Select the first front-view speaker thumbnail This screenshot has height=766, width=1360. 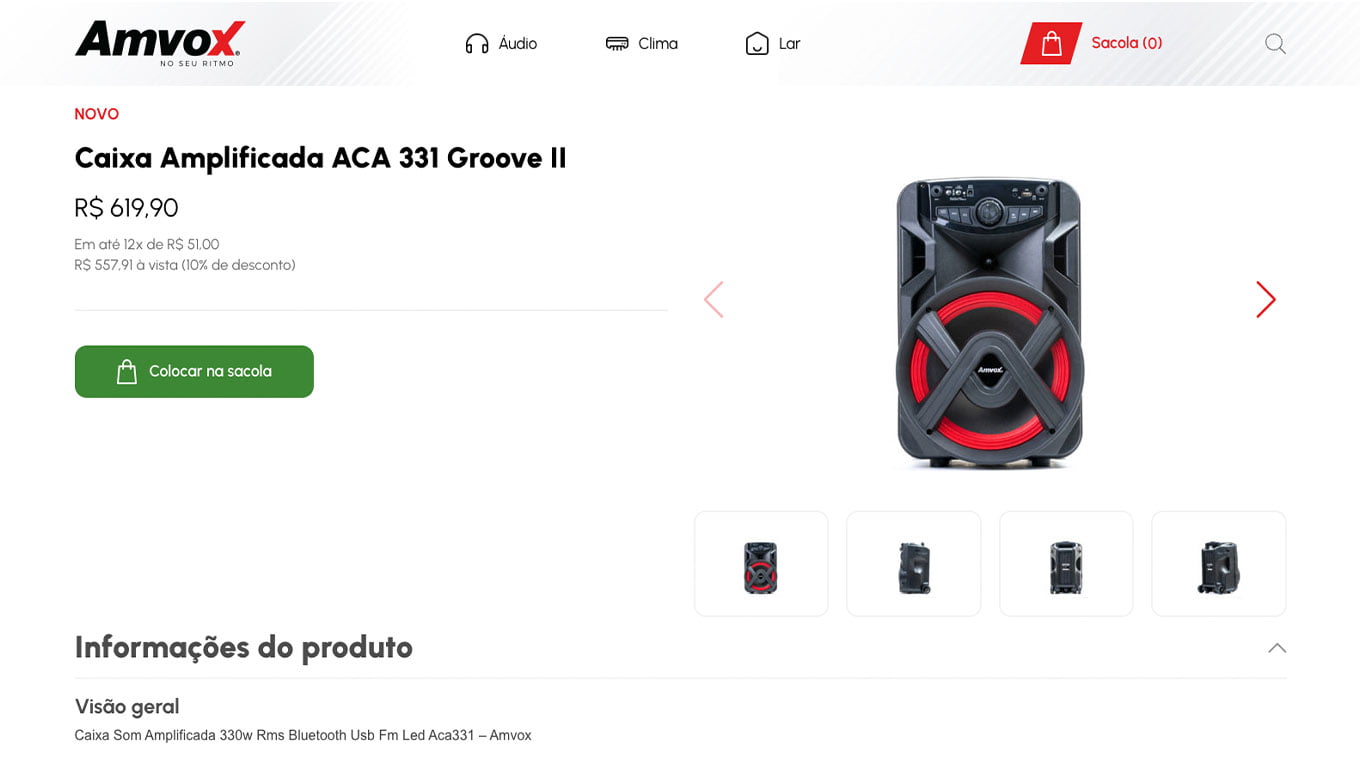pyautogui.click(x=761, y=564)
